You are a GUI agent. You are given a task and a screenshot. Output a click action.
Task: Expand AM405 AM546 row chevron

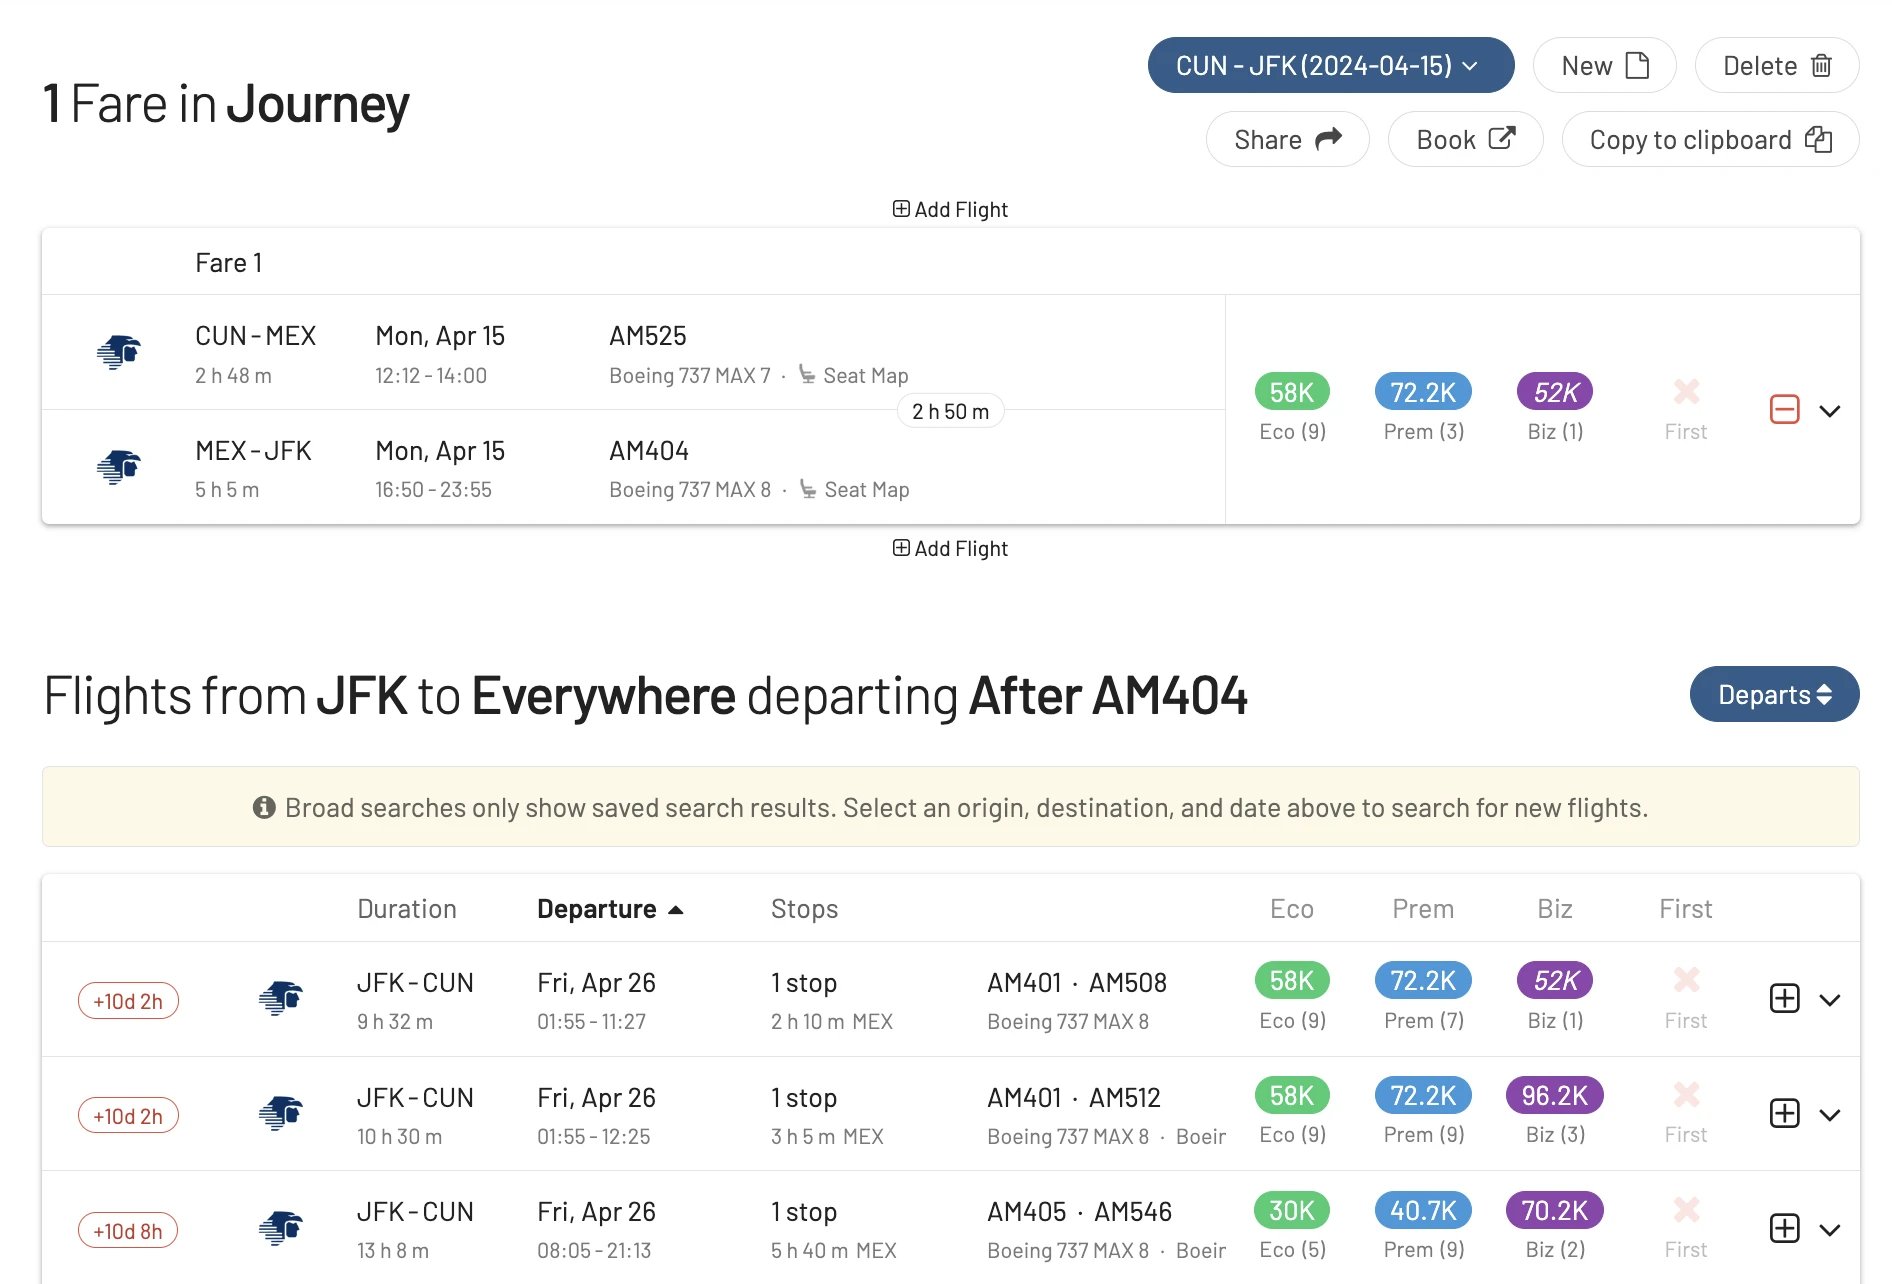[1830, 1230]
